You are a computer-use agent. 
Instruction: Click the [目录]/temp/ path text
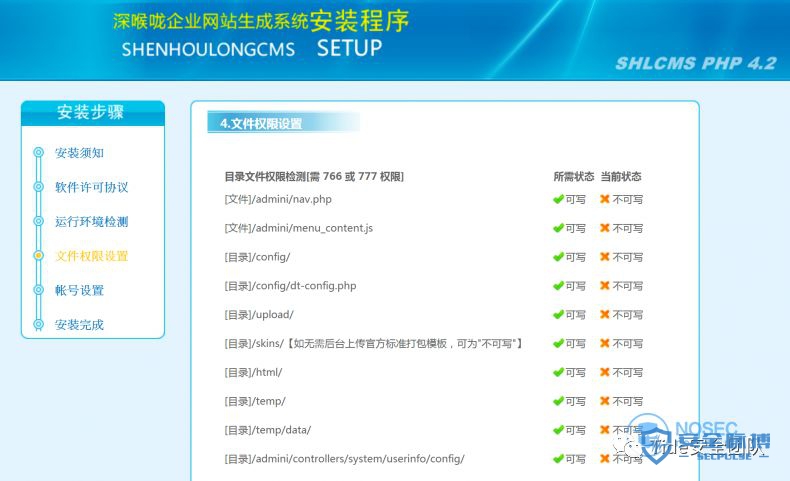(255, 401)
